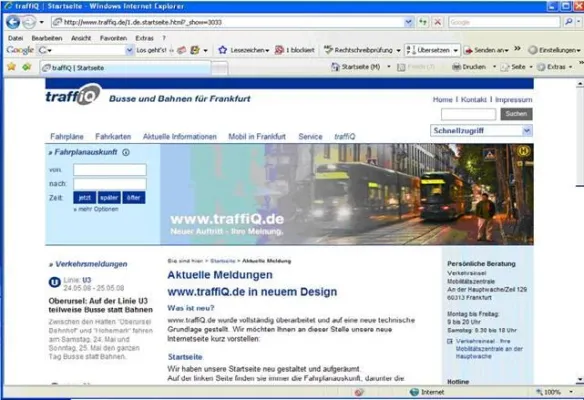Click the Google search box in IE
Viewport: 584px width, 400px height.
click(x=504, y=22)
